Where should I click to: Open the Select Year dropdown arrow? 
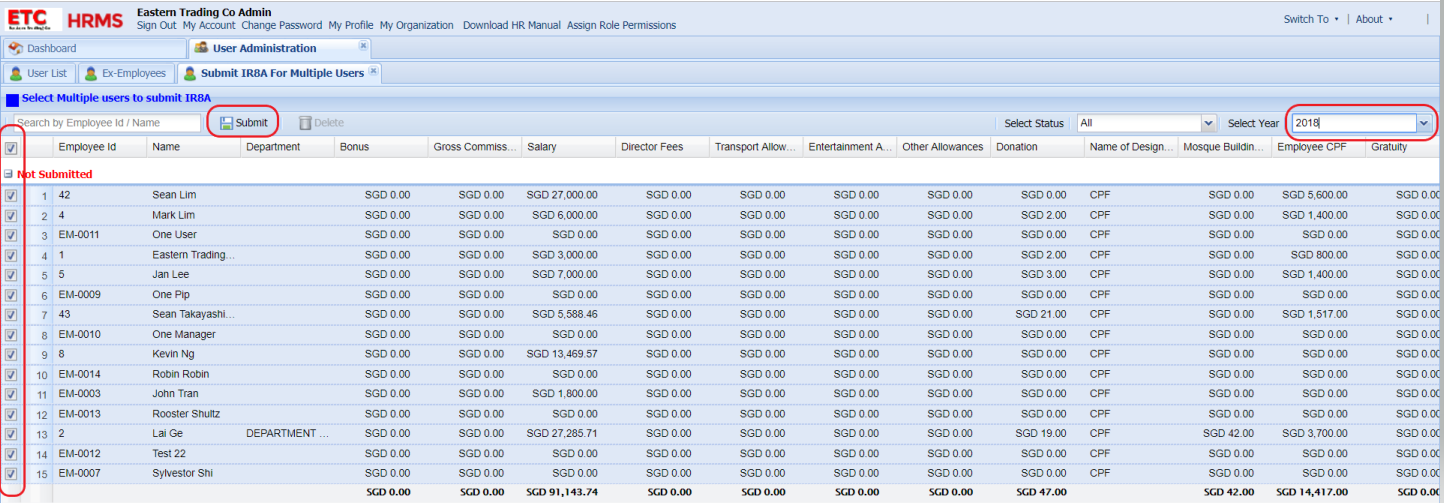[x=1423, y=123]
